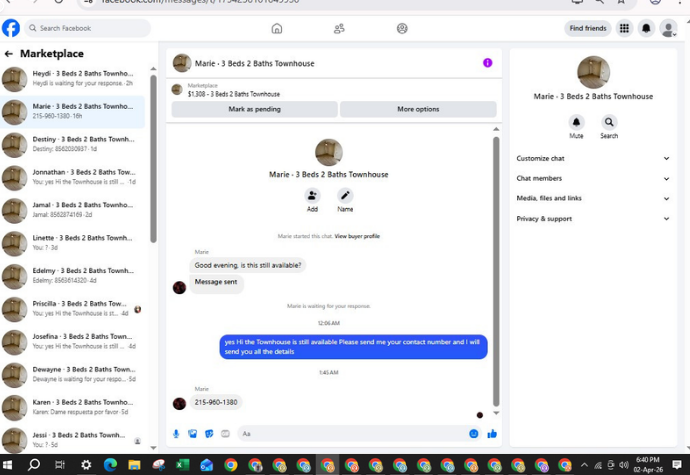Click Good evening, is this still available message
Image resolution: width=690 pixels, height=475 pixels.
click(248, 265)
